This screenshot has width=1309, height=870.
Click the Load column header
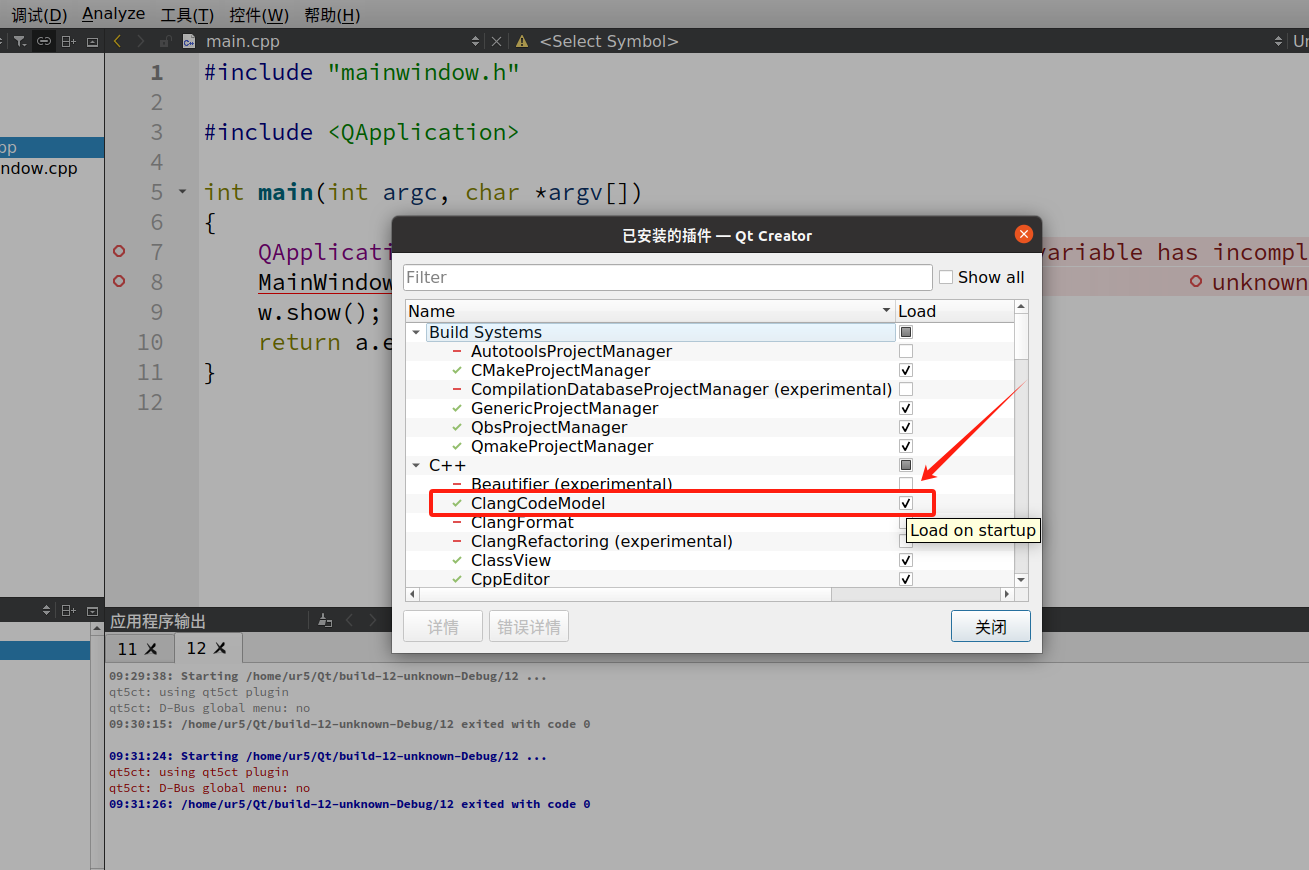click(954, 311)
